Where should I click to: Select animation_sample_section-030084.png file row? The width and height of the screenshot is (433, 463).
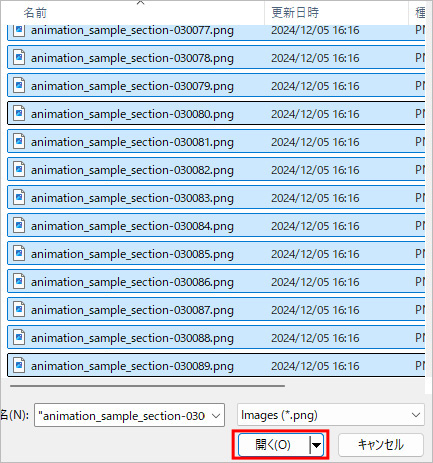pos(216,226)
